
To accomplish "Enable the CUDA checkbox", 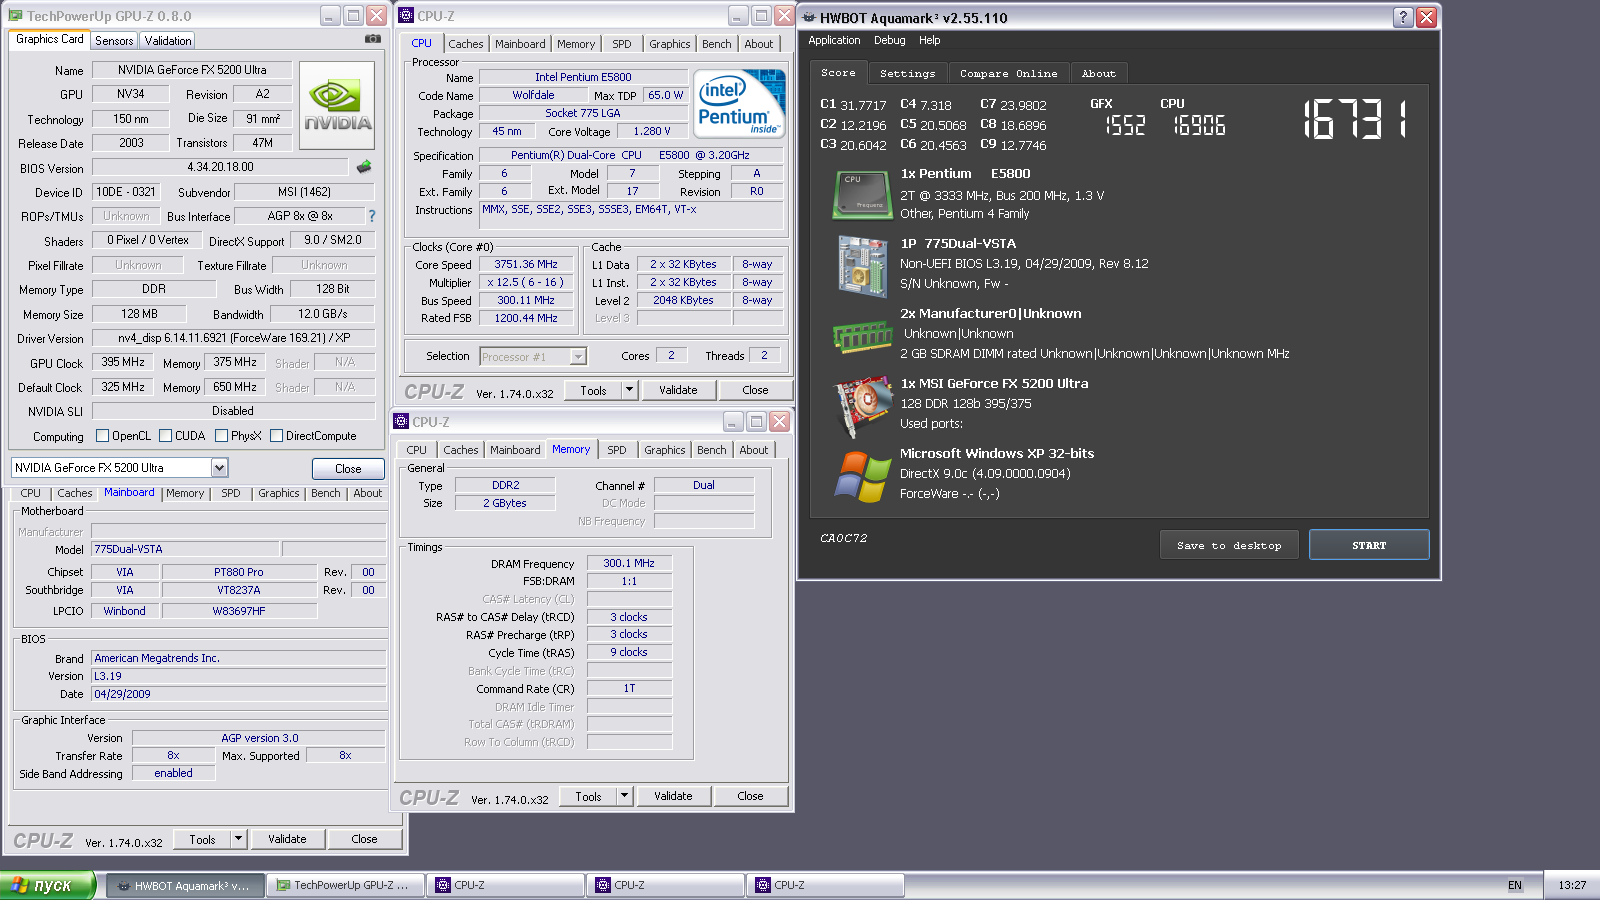I will coord(165,436).
